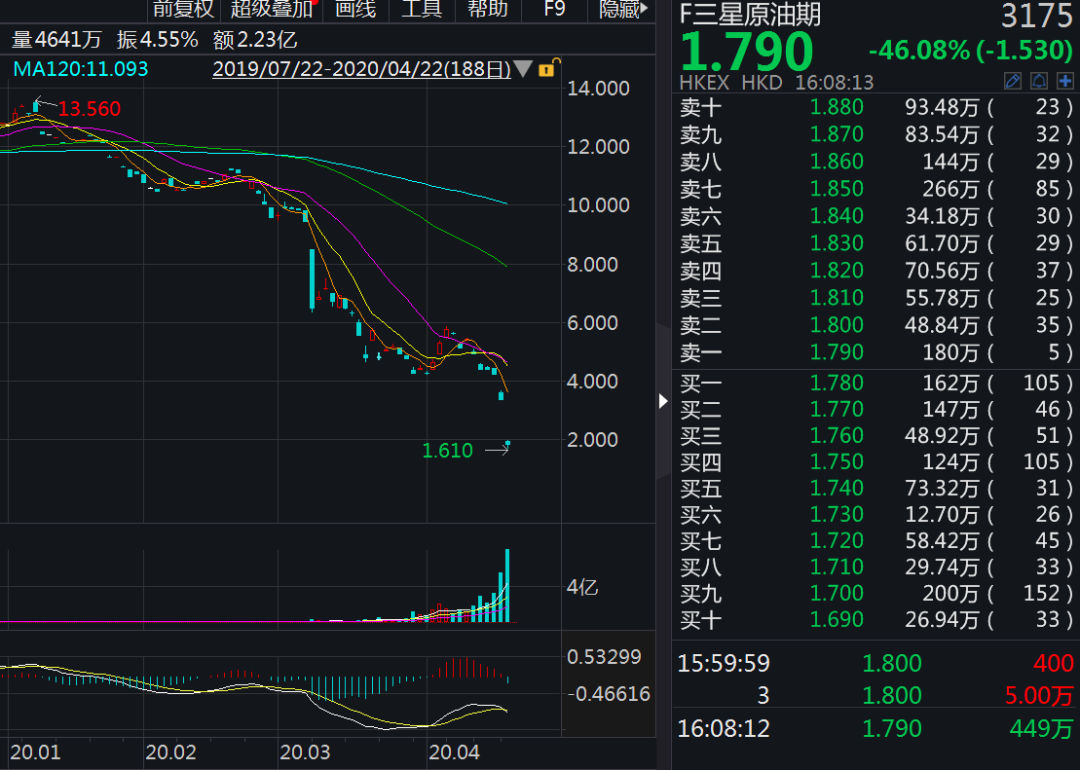Select the 卖二 ask row at 1.800
Viewport: 1080px width, 770px height.
point(875,325)
